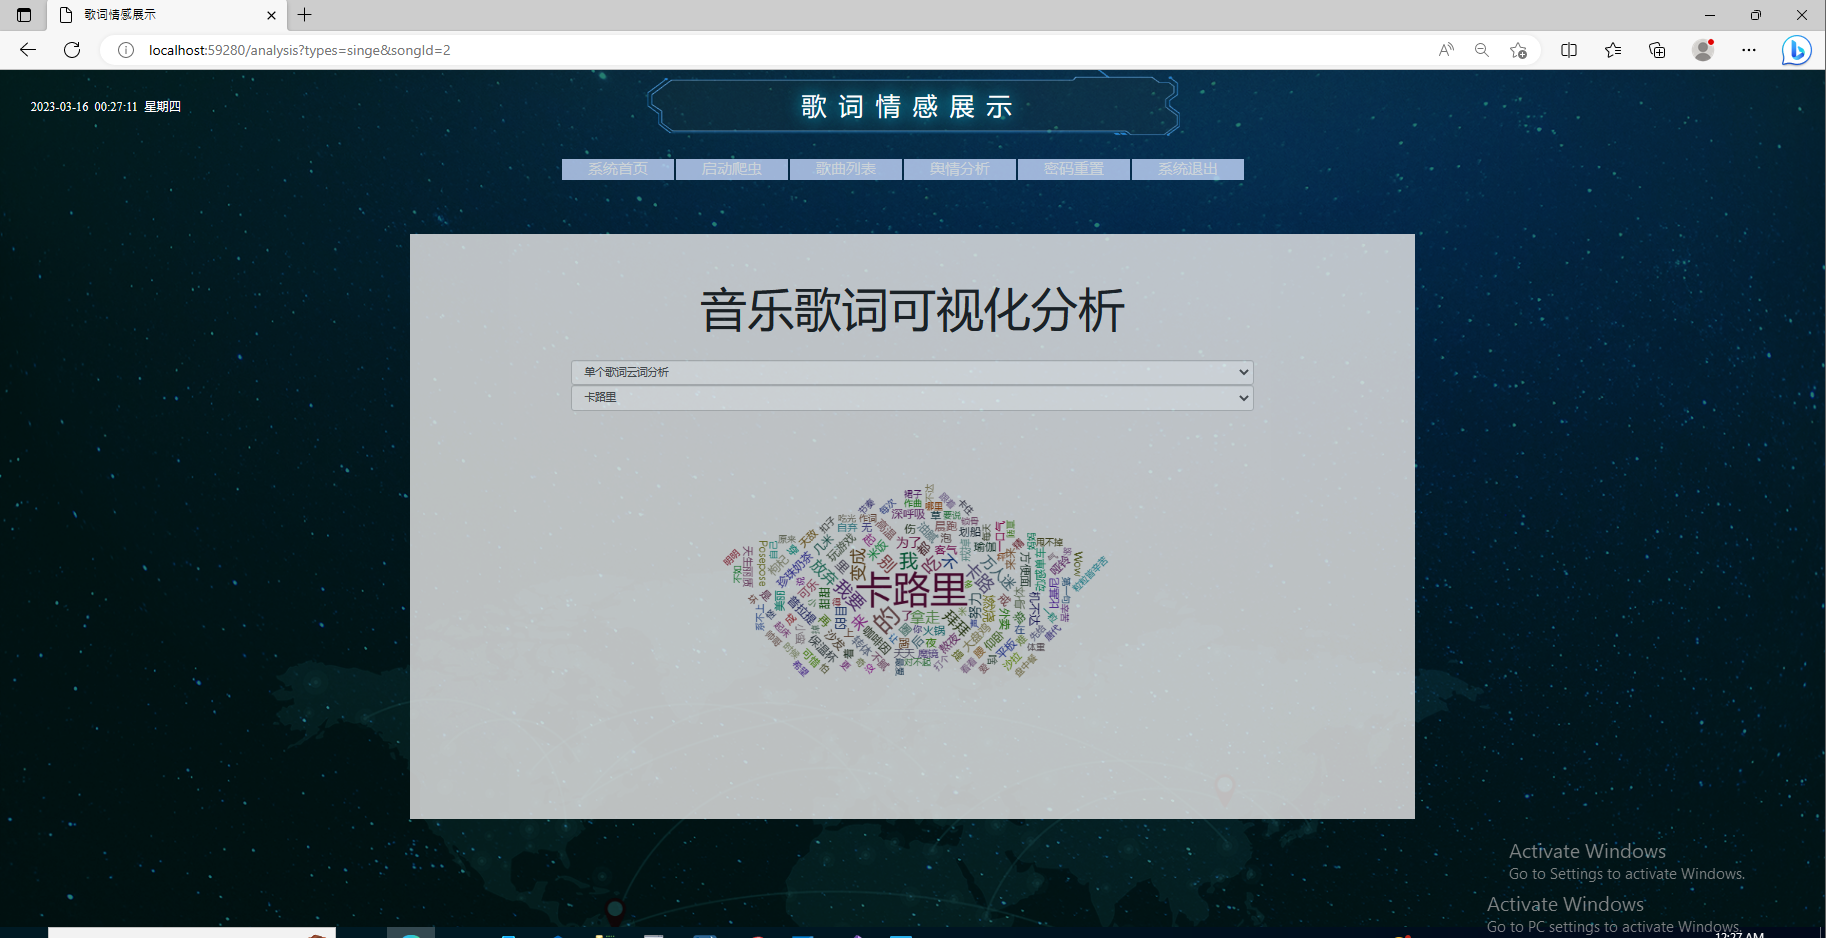This screenshot has width=1826, height=938.
Task: Select the 歌词情感展示 browser tab
Action: point(167,15)
